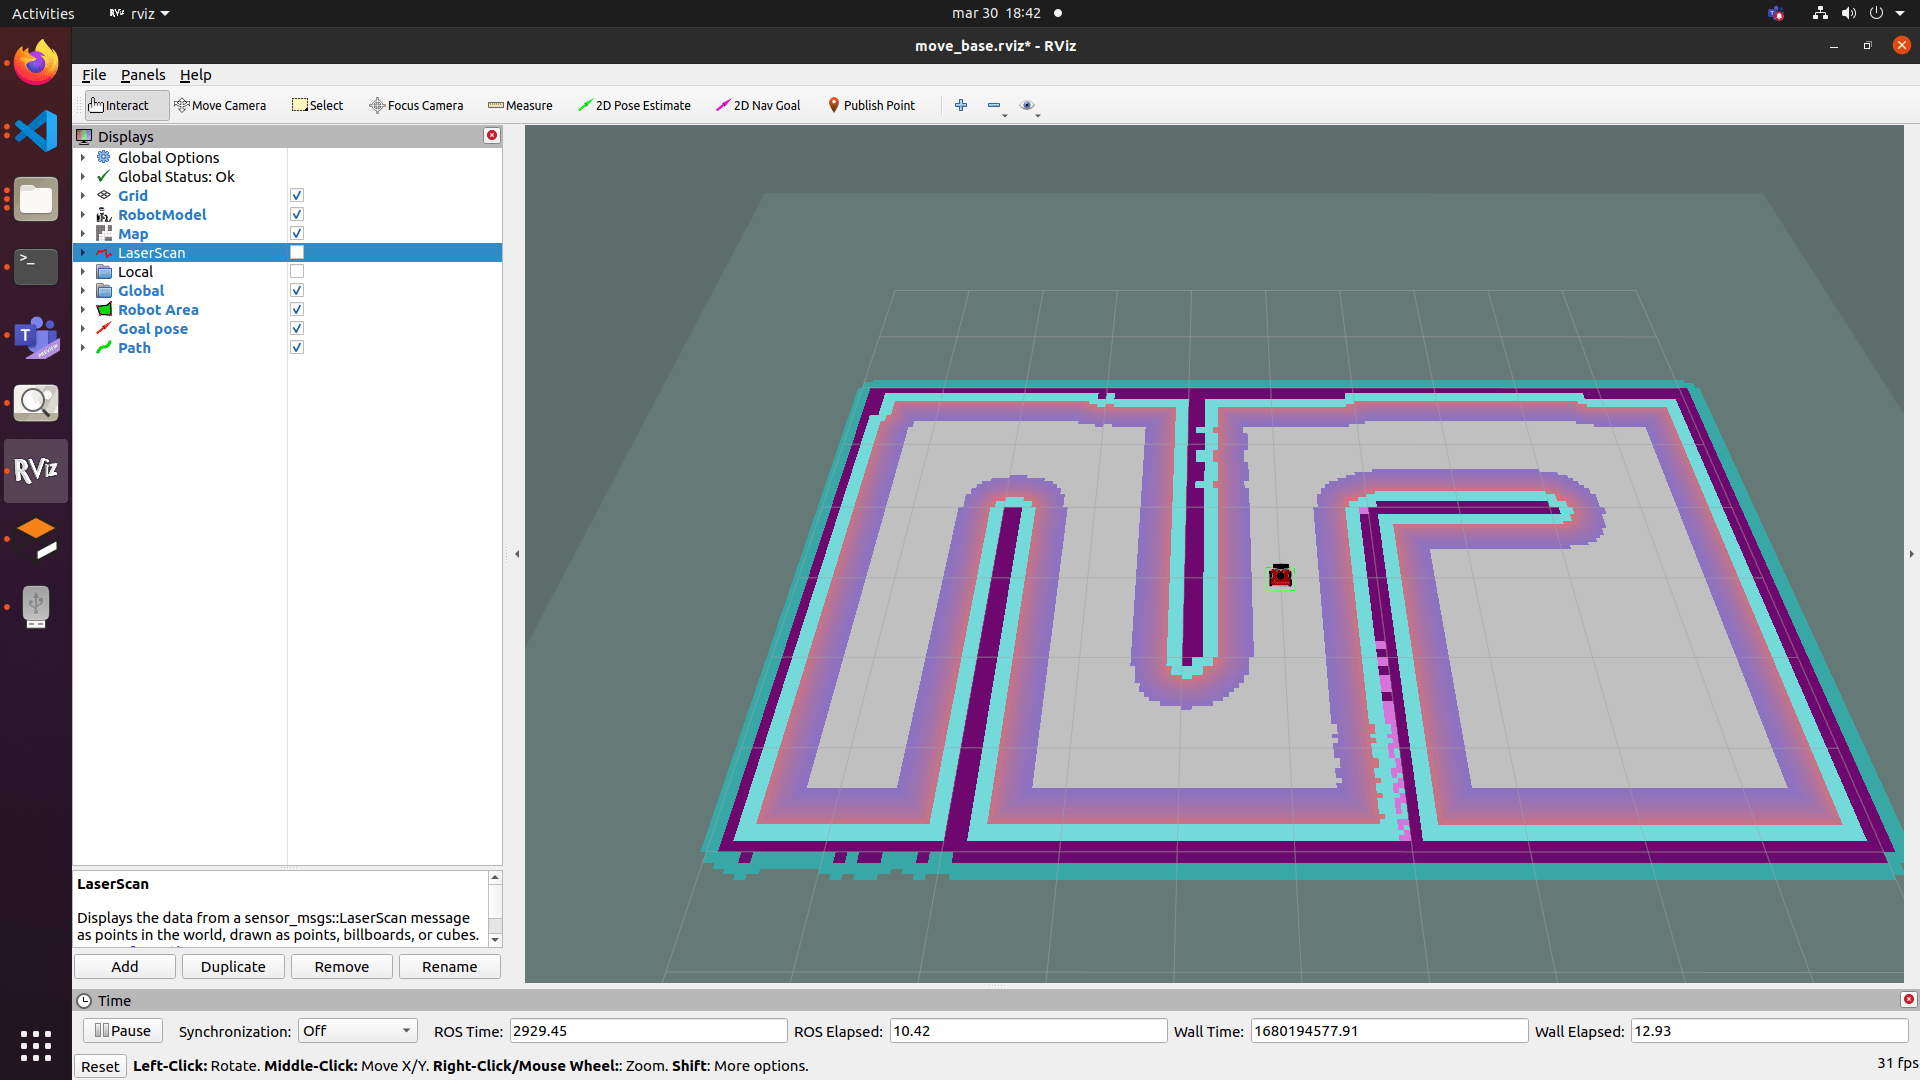Enable the LaserScan display checkbox
Viewport: 1920px width, 1080px height.
click(x=297, y=253)
